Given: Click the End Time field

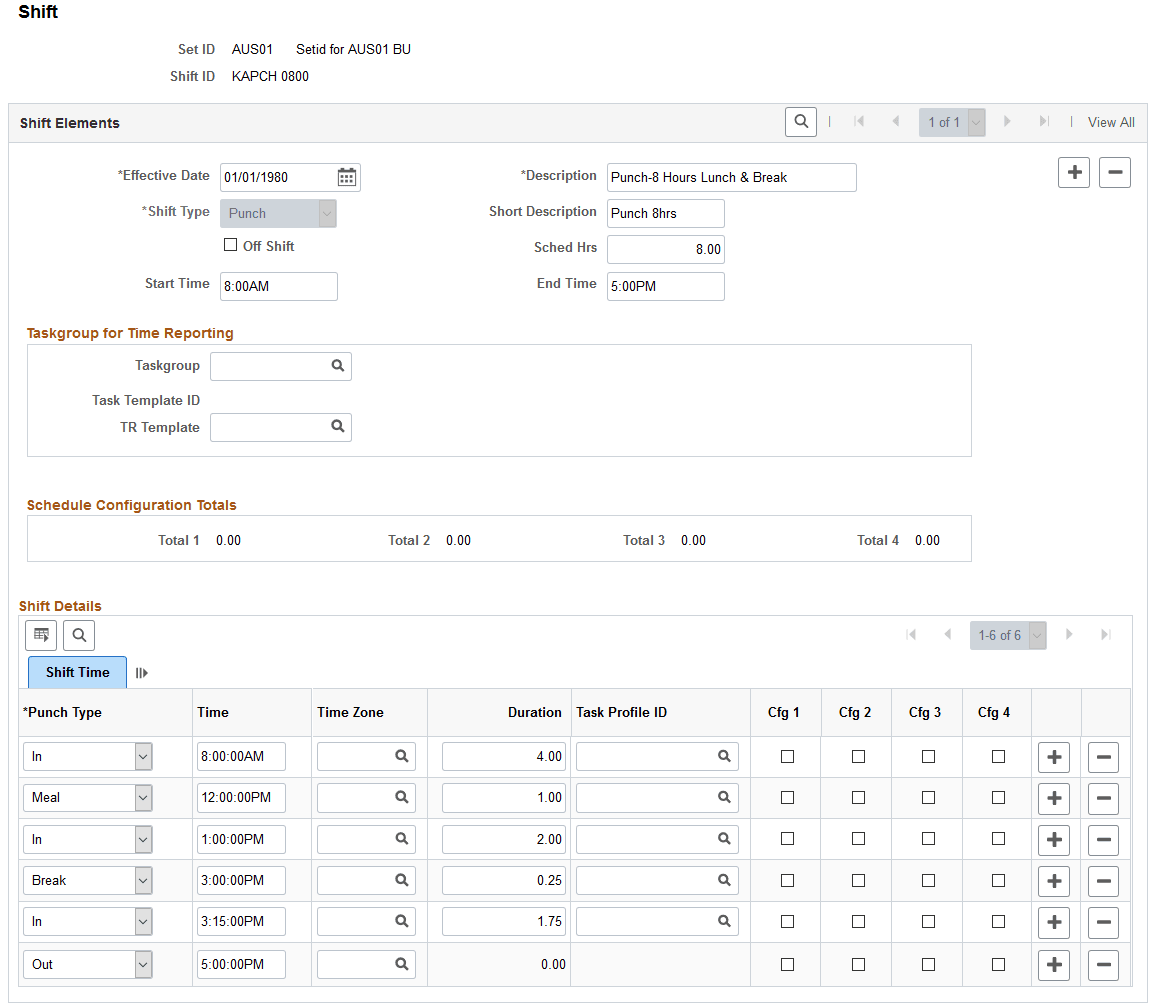Looking at the screenshot, I should pyautogui.click(x=665, y=286).
